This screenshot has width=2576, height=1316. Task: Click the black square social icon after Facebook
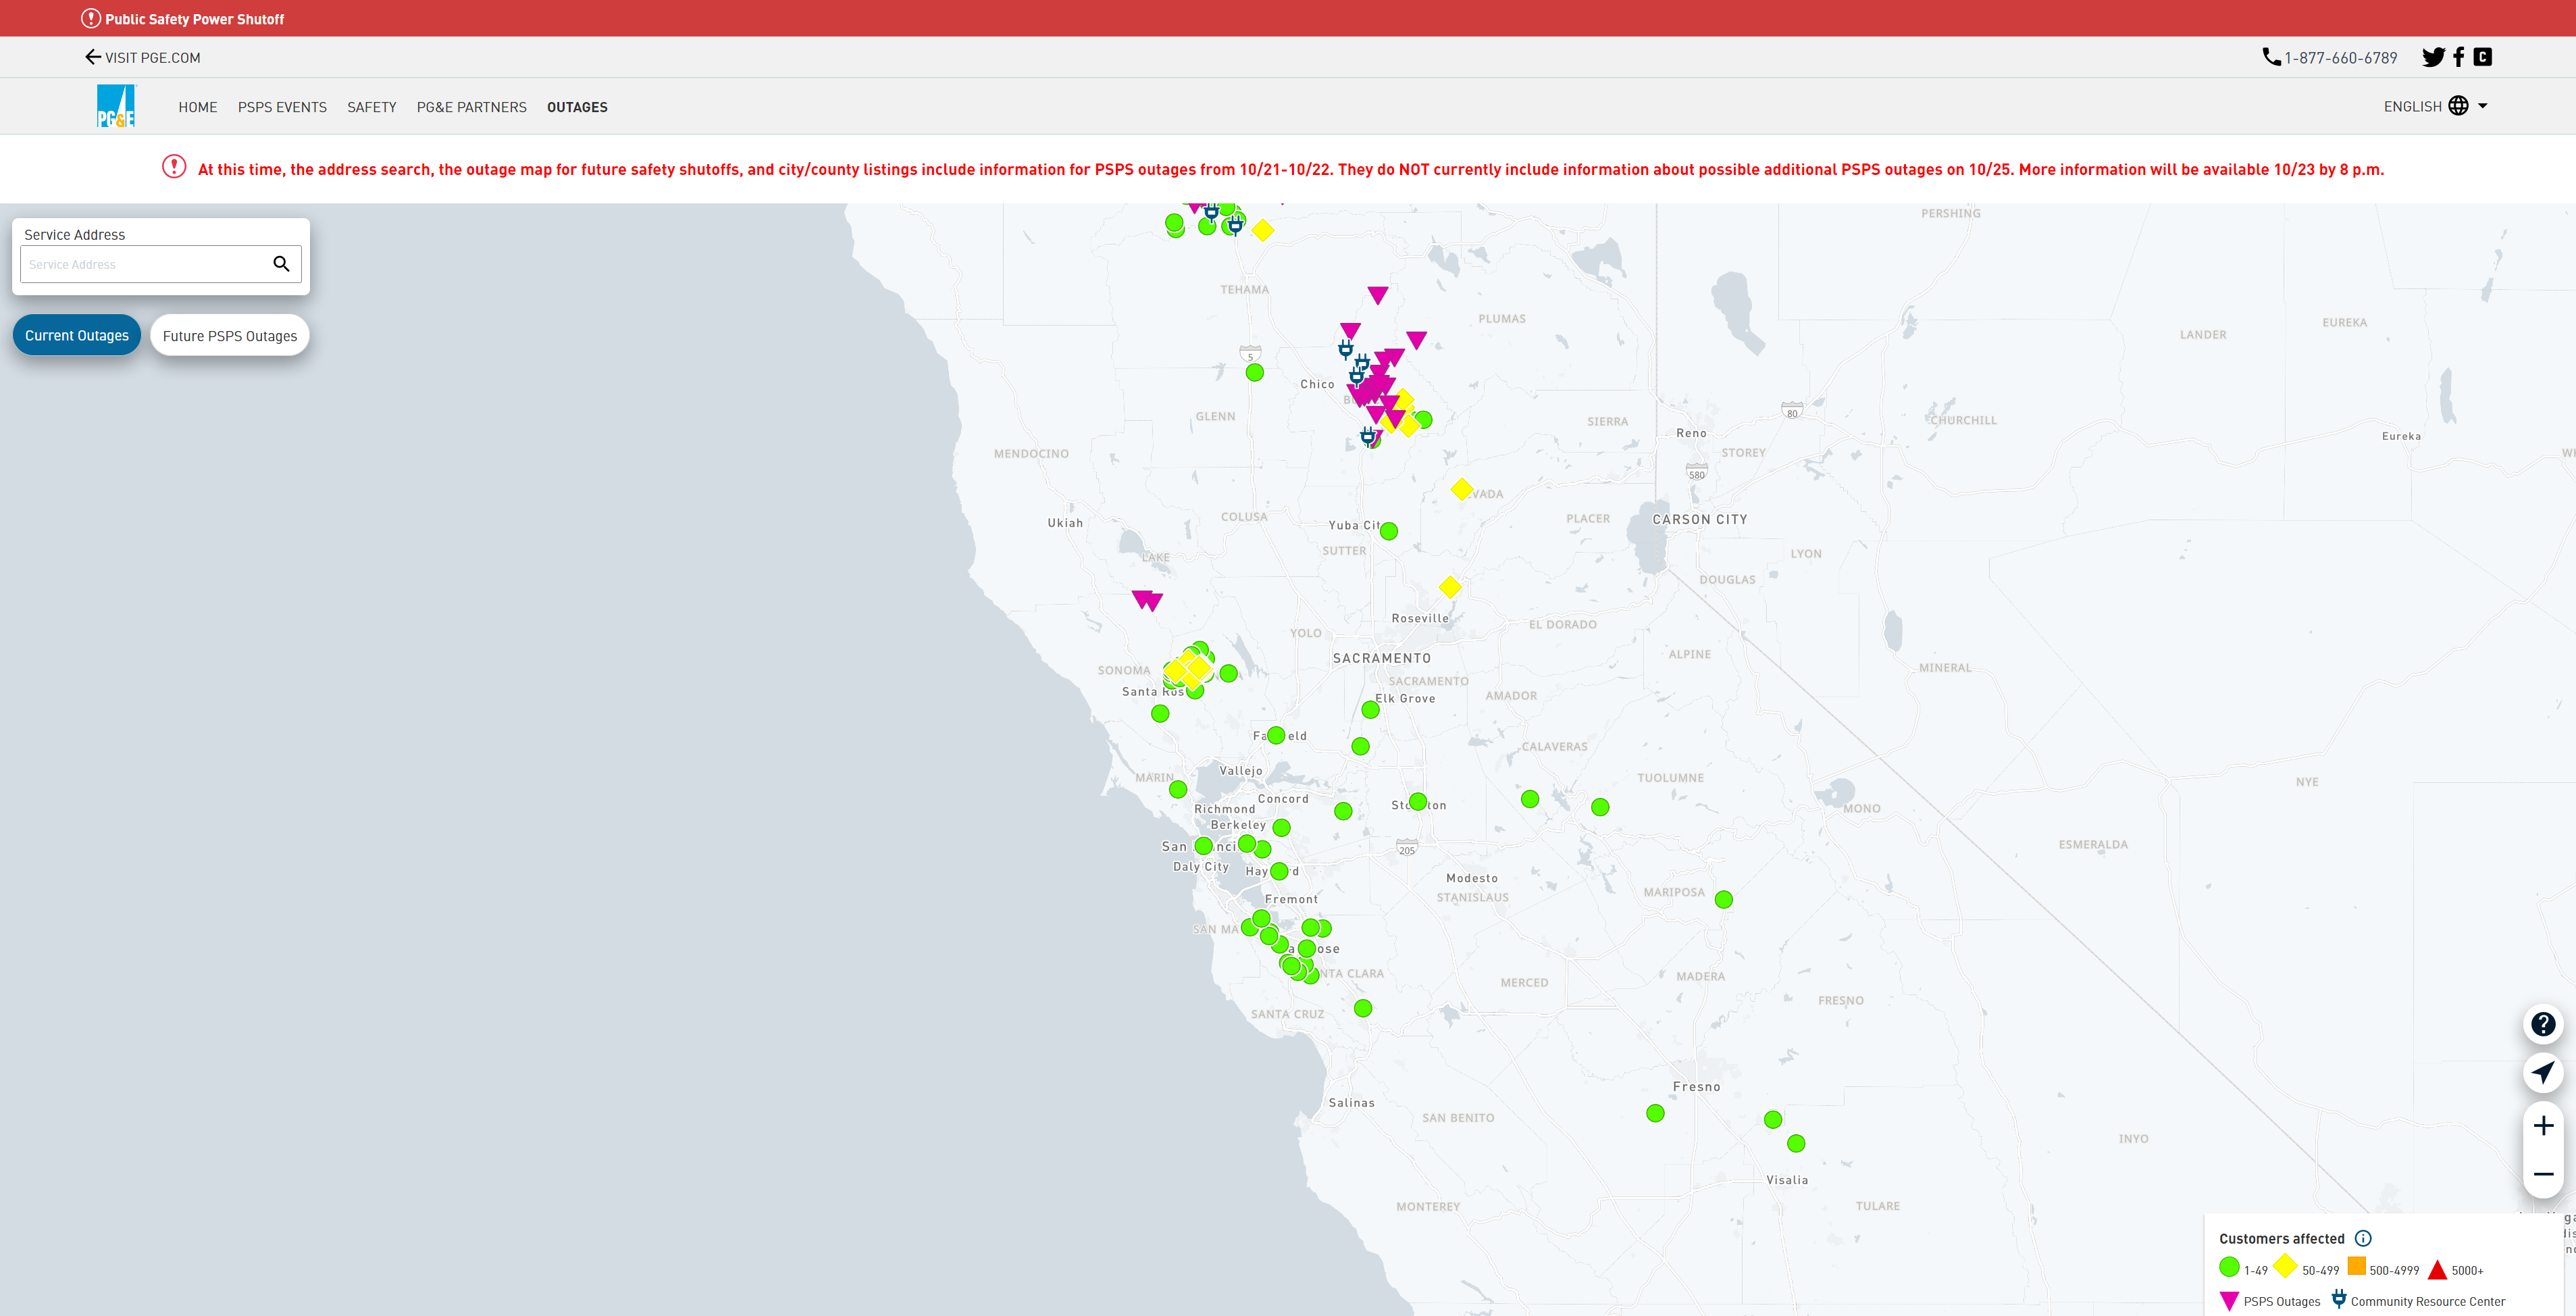tap(2483, 57)
